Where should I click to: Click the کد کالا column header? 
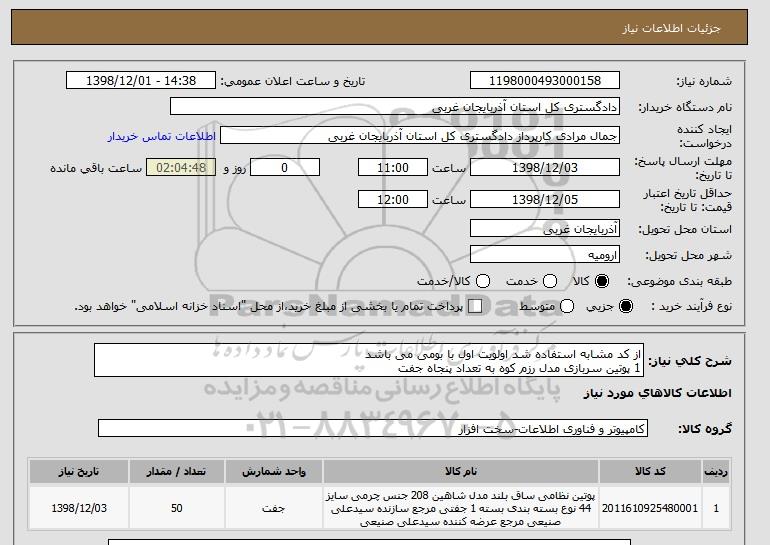[x=650, y=471]
